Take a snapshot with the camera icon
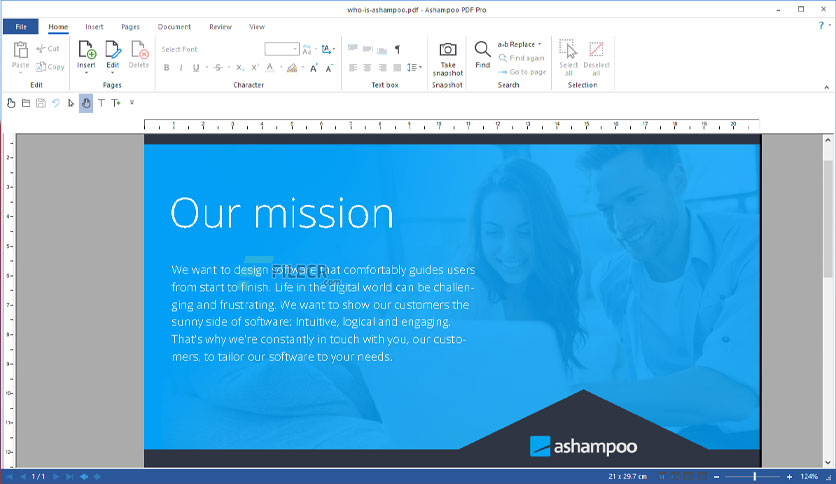Screen dimensions: 836x484 click(447, 50)
